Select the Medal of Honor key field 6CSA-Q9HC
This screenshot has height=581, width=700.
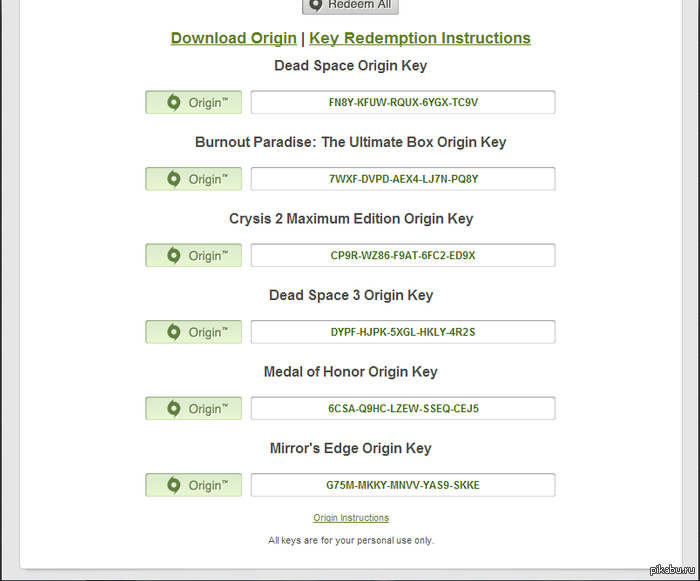click(x=403, y=409)
